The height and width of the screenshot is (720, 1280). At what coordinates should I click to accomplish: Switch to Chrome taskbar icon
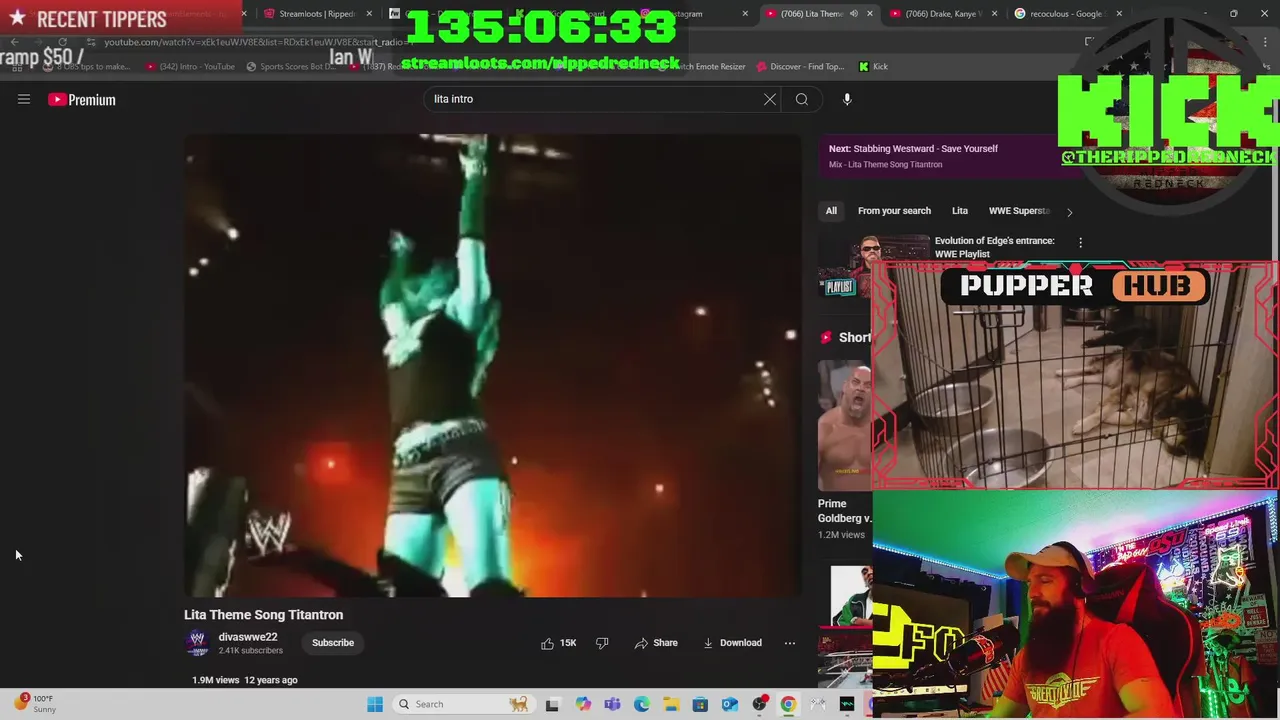click(789, 704)
